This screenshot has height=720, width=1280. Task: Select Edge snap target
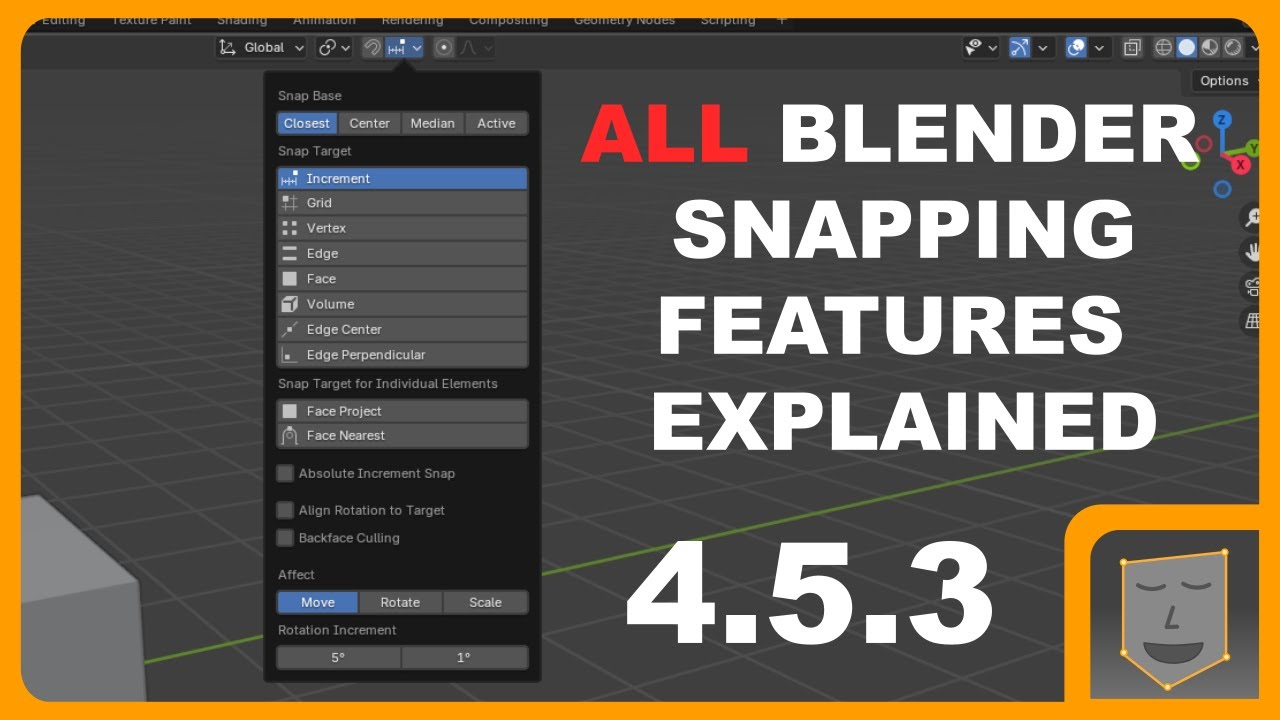[402, 254]
